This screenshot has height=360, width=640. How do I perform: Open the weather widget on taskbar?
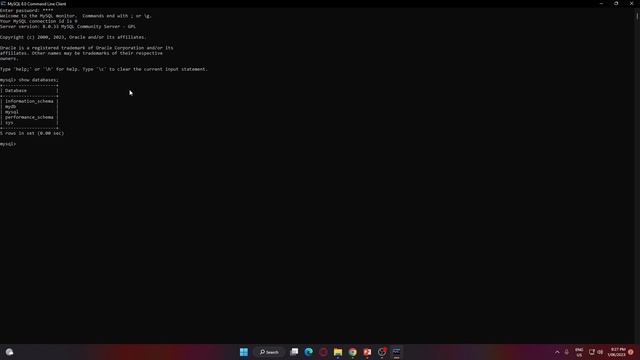[9, 352]
